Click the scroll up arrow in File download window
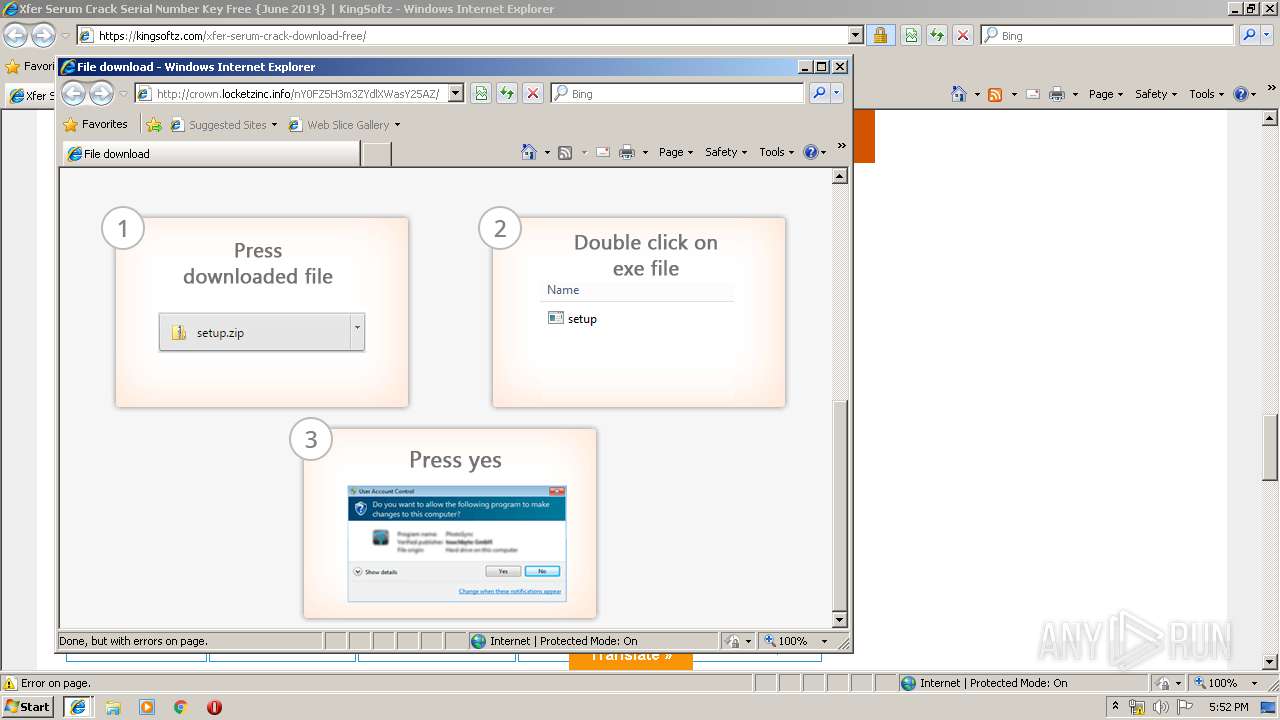Viewport: 1280px width, 720px height. coord(840,176)
